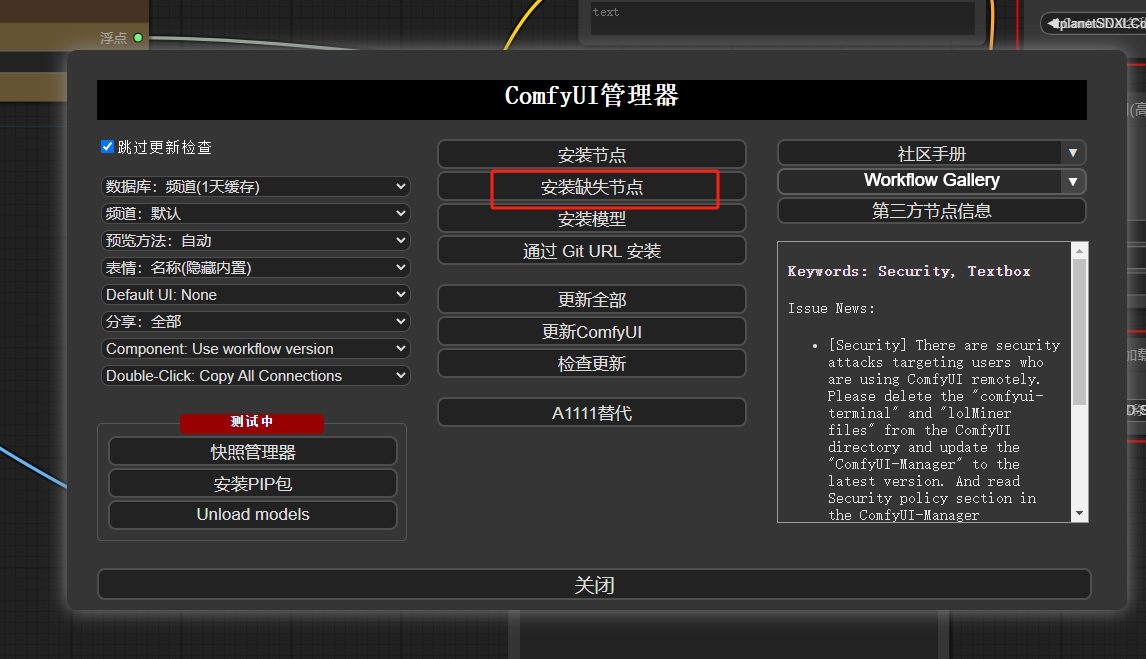
Task: Open the 频道: 默认 dropdown
Action: coord(255,213)
